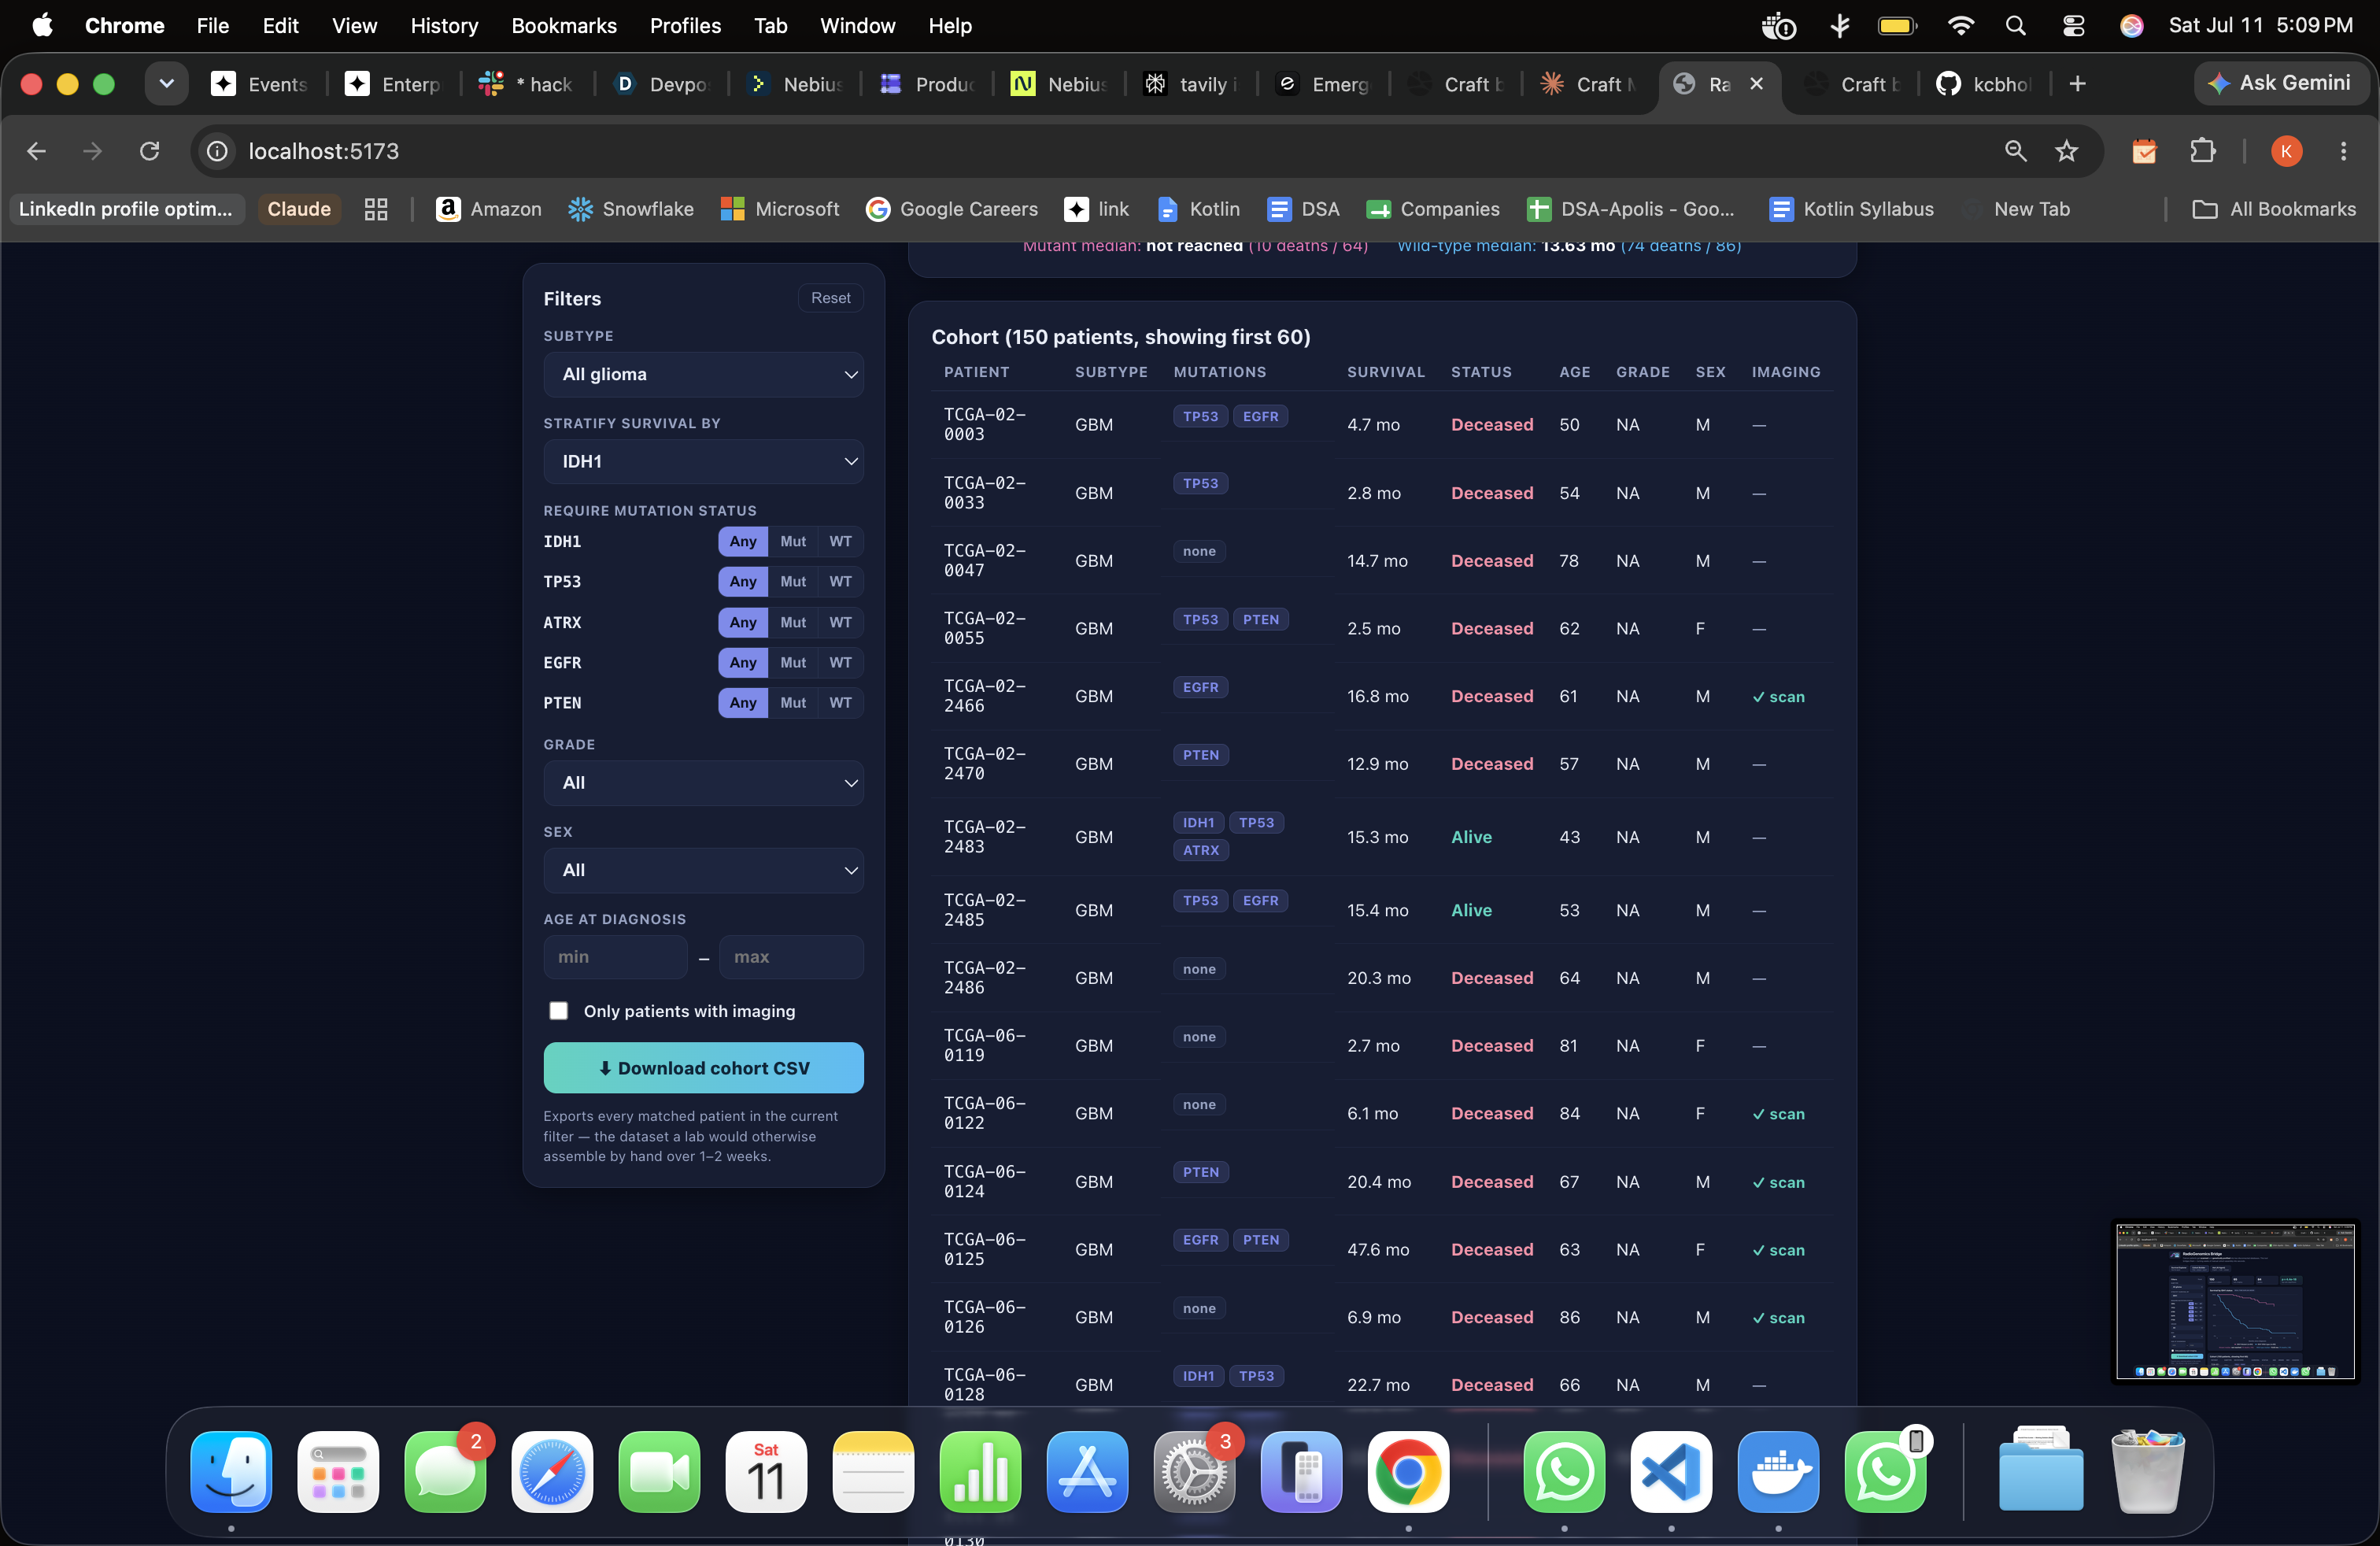This screenshot has width=2380, height=1546.
Task: Open the Google Careers bookmark
Action: point(951,209)
